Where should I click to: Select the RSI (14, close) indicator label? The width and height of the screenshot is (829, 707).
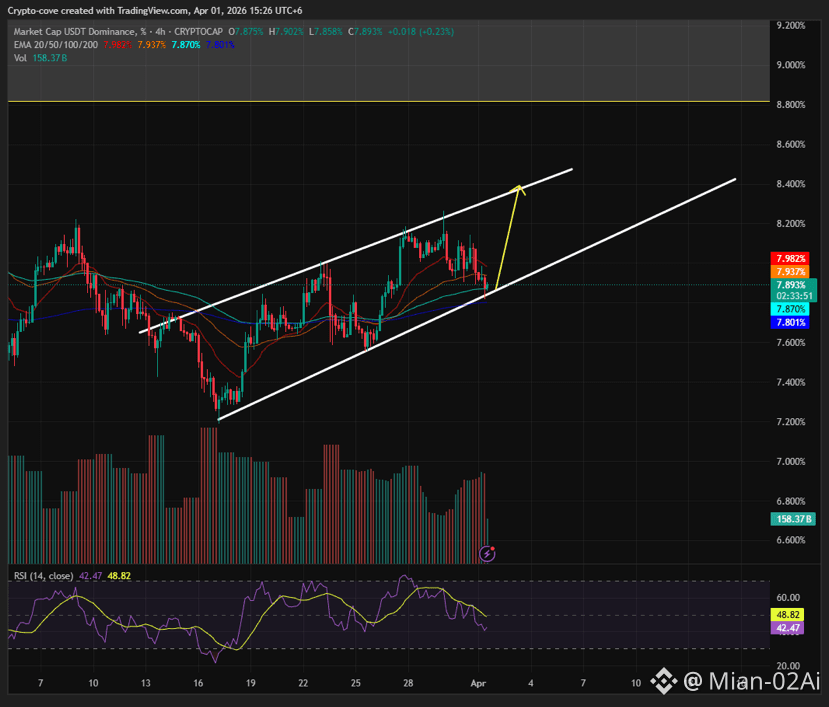click(43, 576)
